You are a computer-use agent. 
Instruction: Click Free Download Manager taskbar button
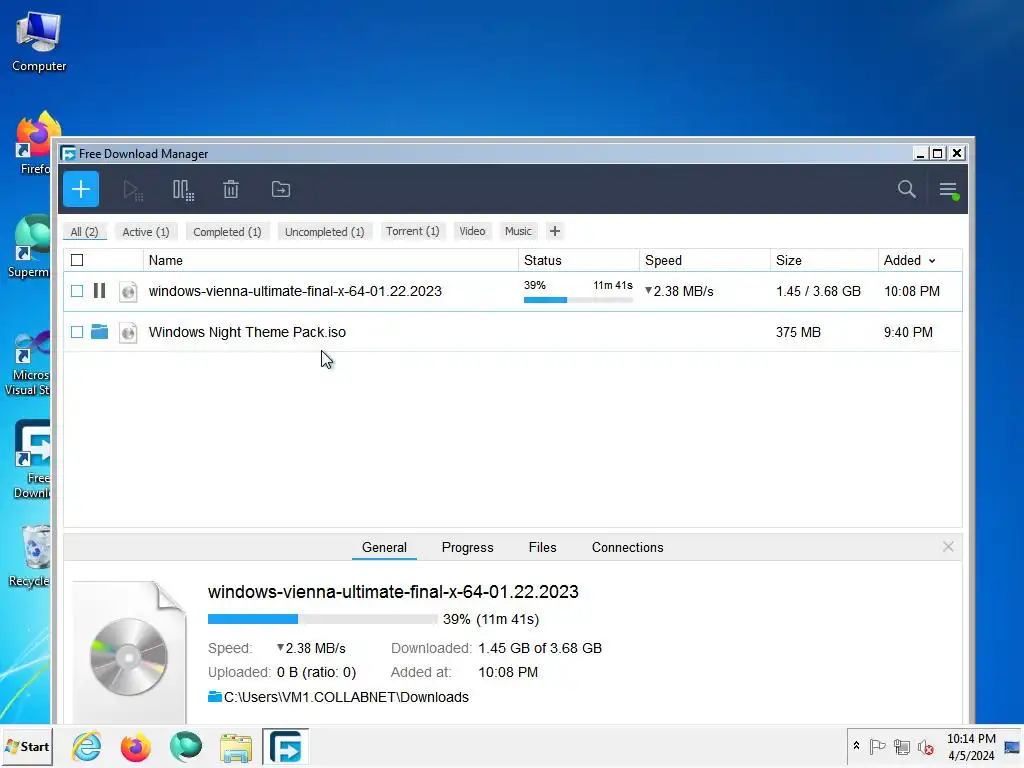(285, 746)
